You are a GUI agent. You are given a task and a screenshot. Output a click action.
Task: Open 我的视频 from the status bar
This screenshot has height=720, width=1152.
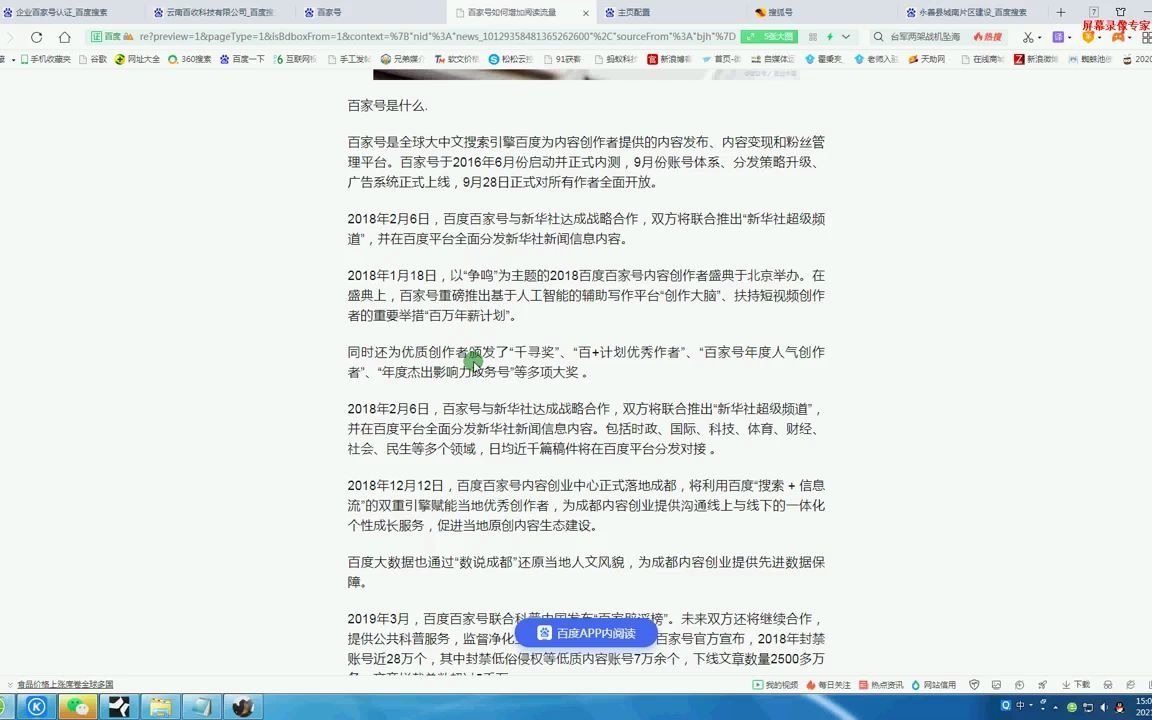(774, 684)
